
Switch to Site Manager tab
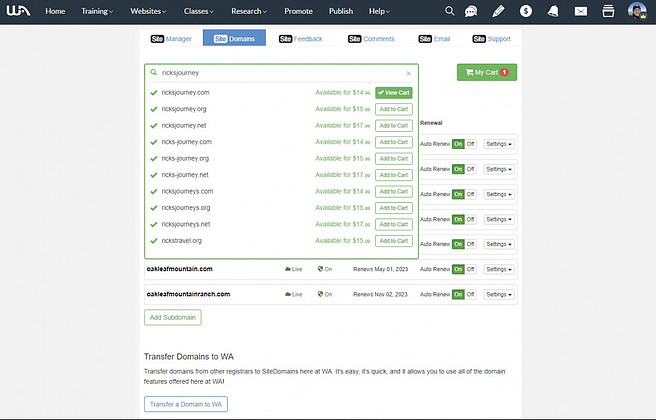[x=171, y=39]
